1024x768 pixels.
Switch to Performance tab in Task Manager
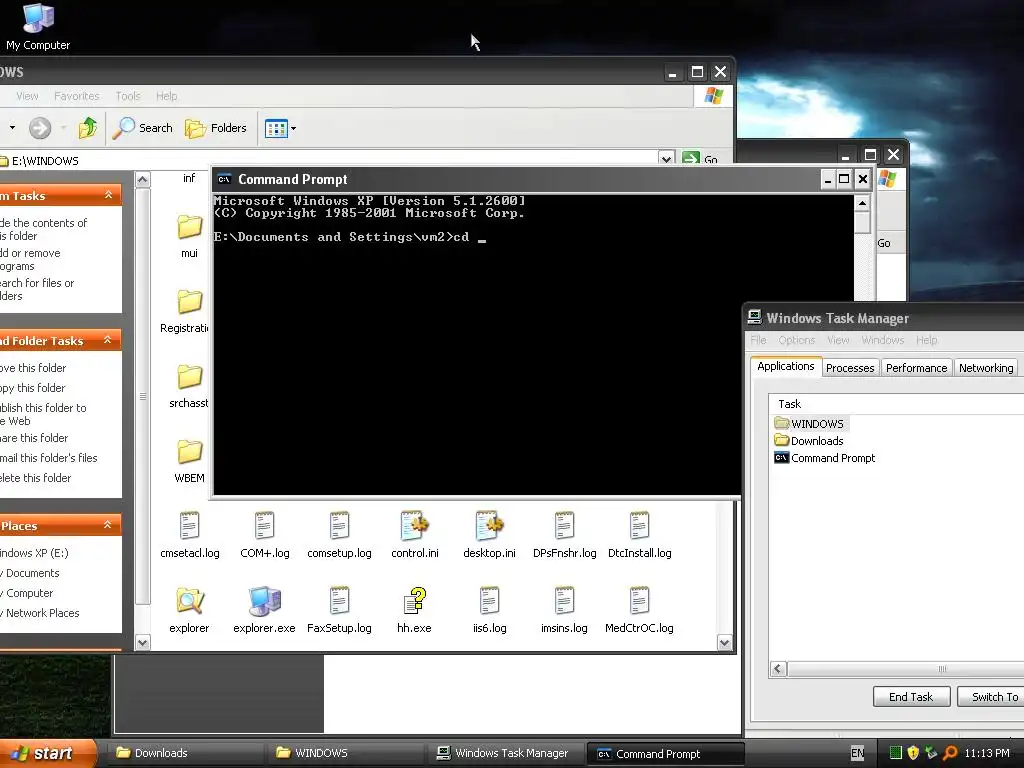click(916, 368)
